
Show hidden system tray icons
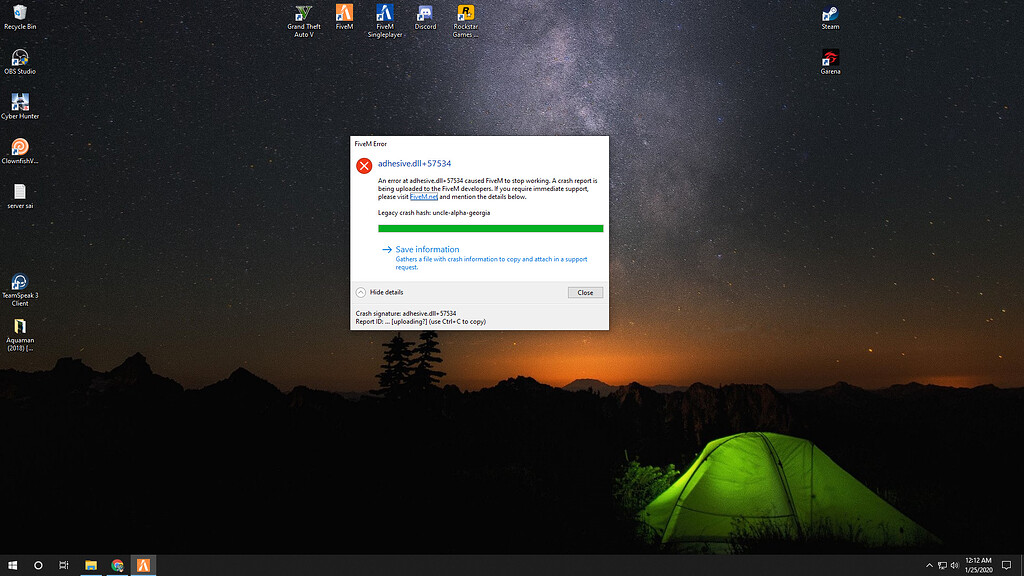929,566
